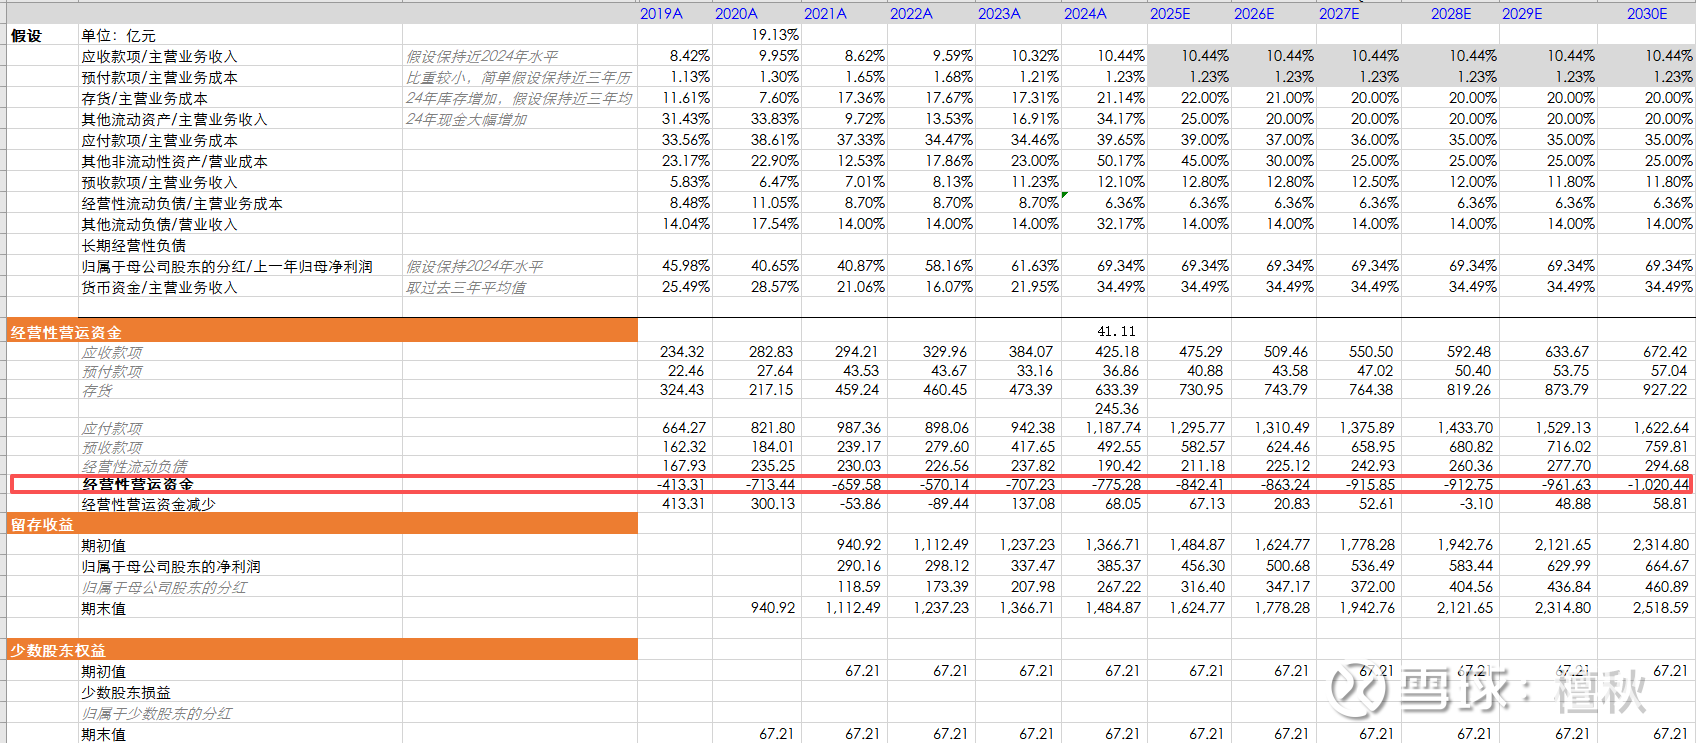Select the 294.68 cell
Image resolution: width=1696 pixels, height=743 pixels.
coord(1665,466)
